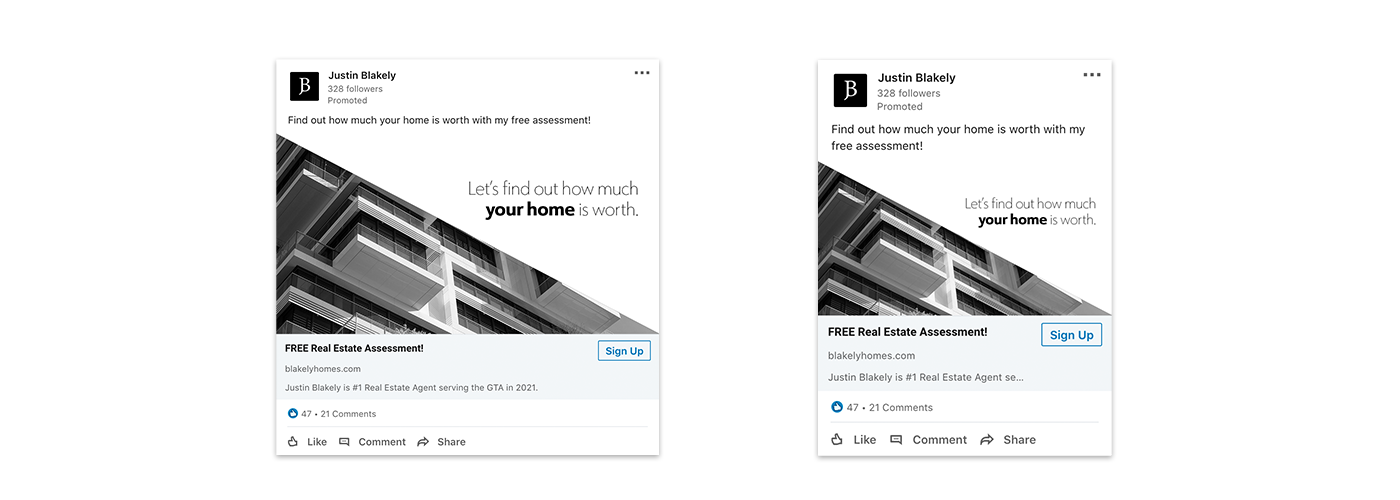Click Sign Up button on the right ad

click(1071, 335)
